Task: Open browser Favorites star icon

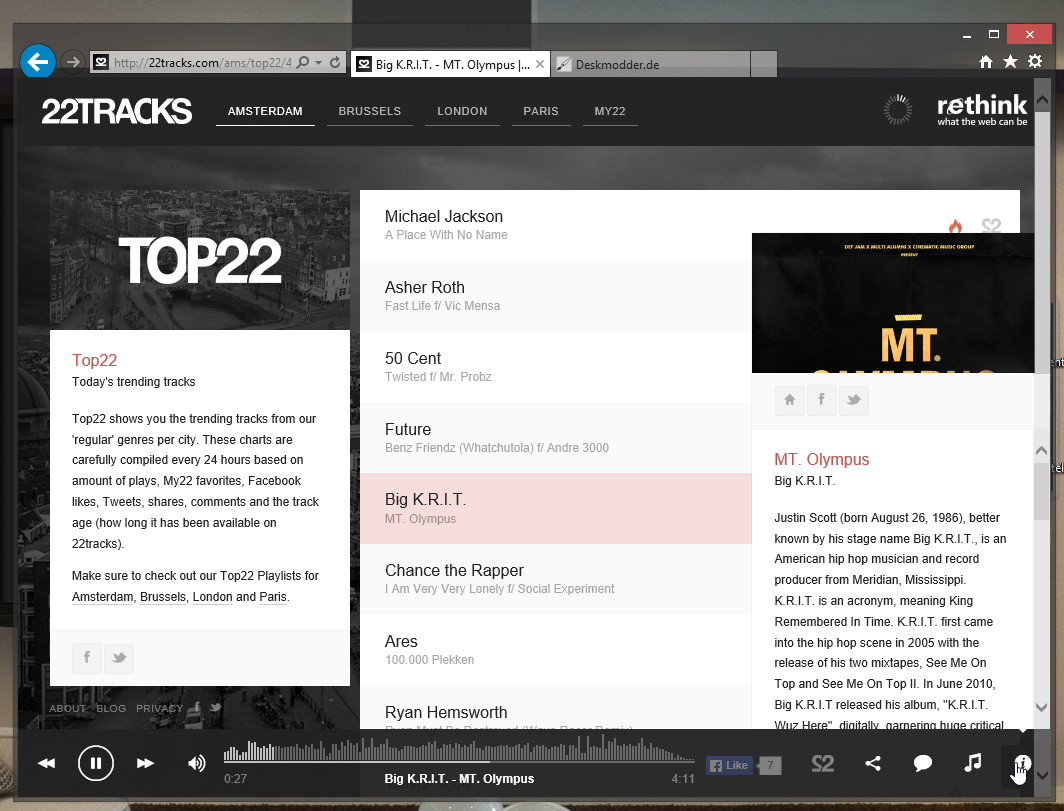Action: point(1010,62)
